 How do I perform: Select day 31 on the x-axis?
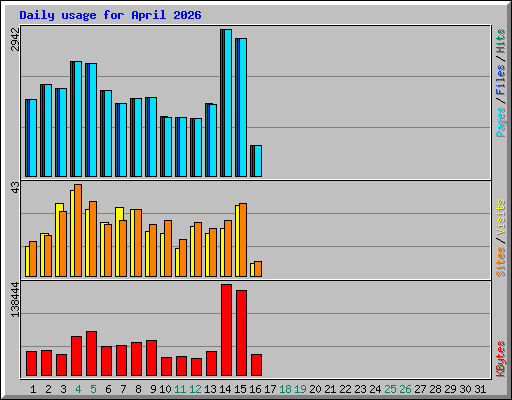[x=480, y=389]
